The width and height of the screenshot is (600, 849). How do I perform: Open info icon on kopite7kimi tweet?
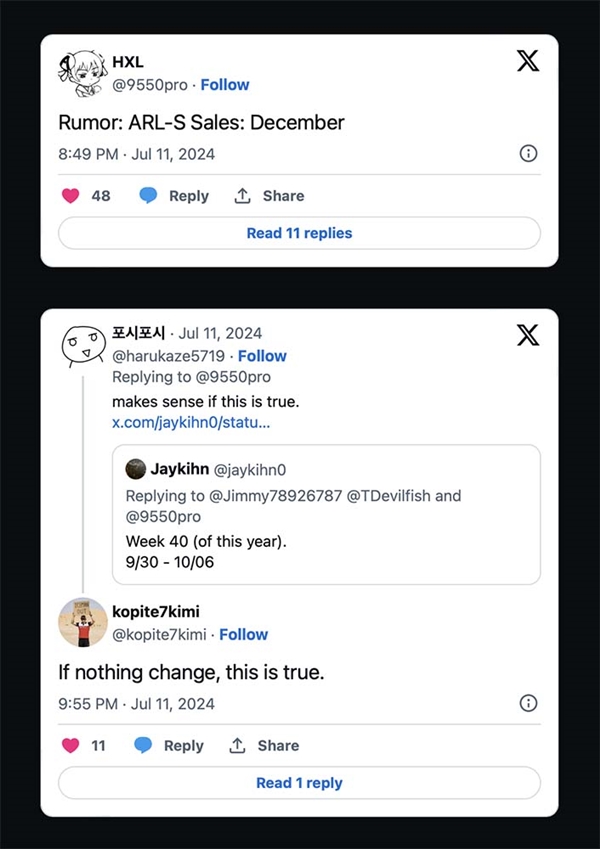[529, 703]
